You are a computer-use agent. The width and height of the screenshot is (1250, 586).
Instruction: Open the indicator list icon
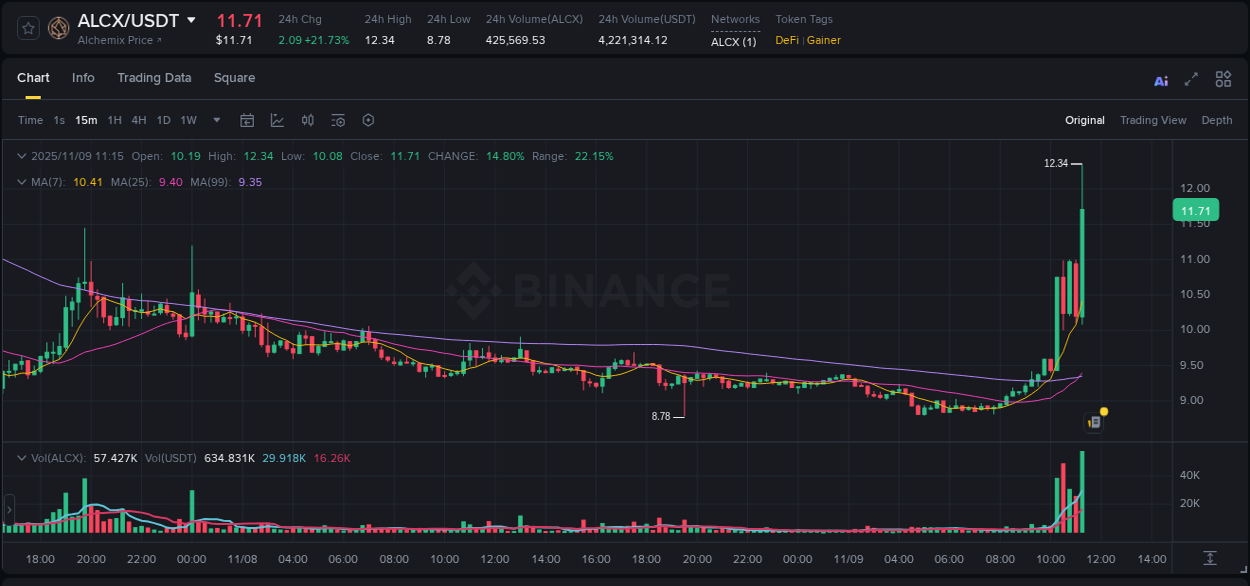coord(337,120)
